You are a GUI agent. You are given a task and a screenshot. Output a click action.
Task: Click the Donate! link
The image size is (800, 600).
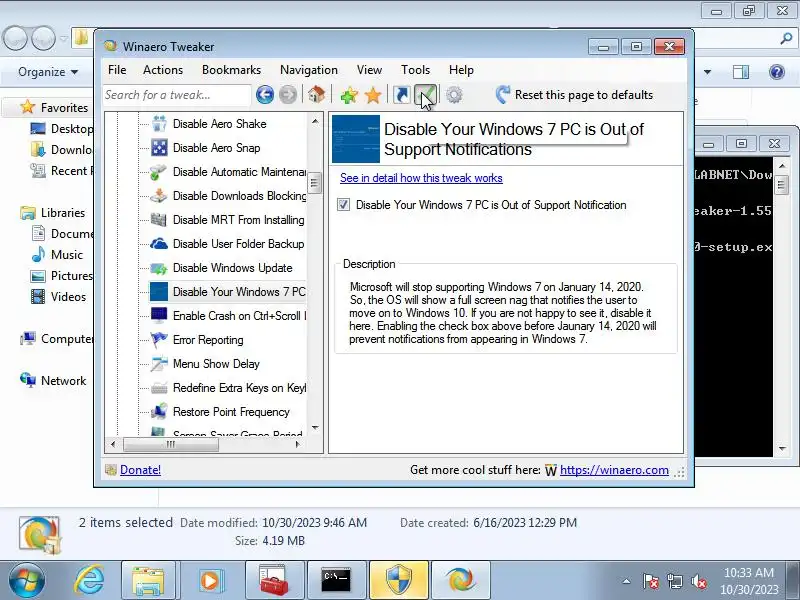coord(140,470)
